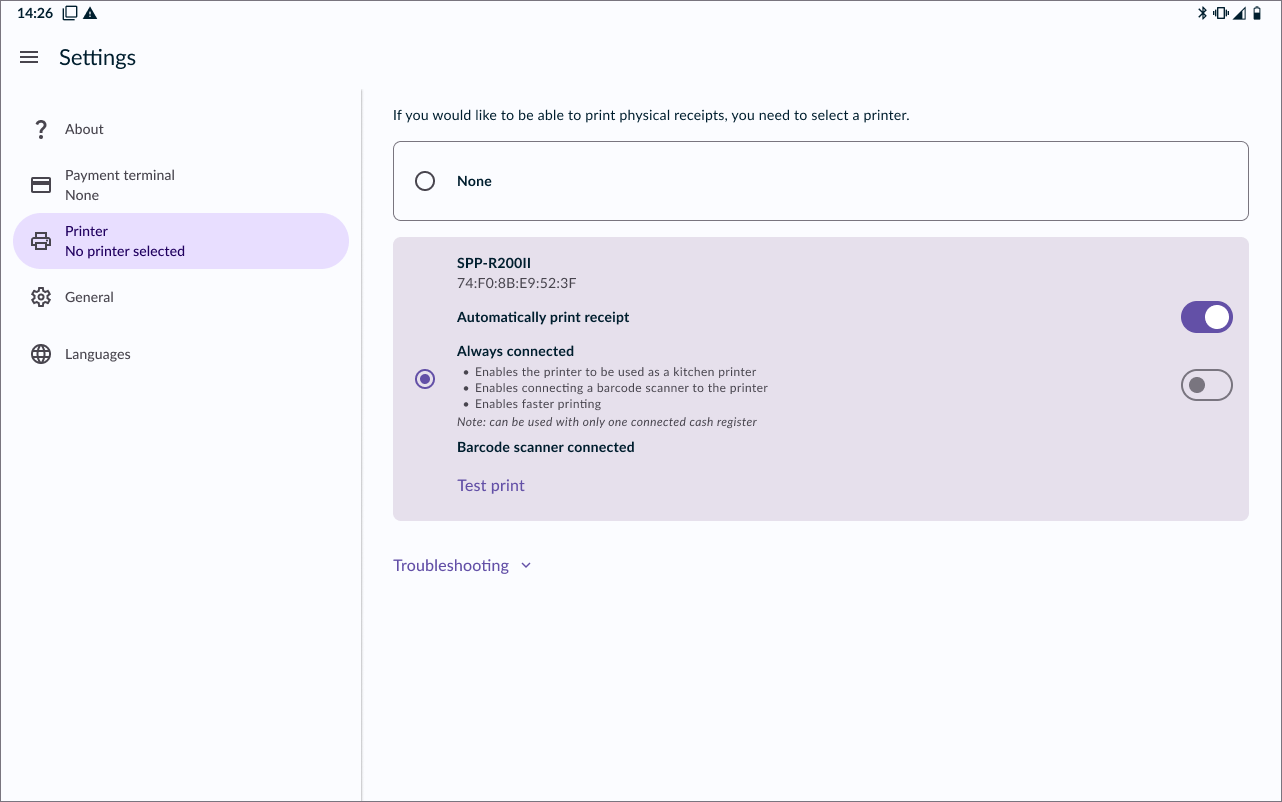Viewport: 1282px width, 802px height.
Task: Click the MAC address 74:F0:8B:E9:52:3F
Action: pyautogui.click(x=517, y=283)
